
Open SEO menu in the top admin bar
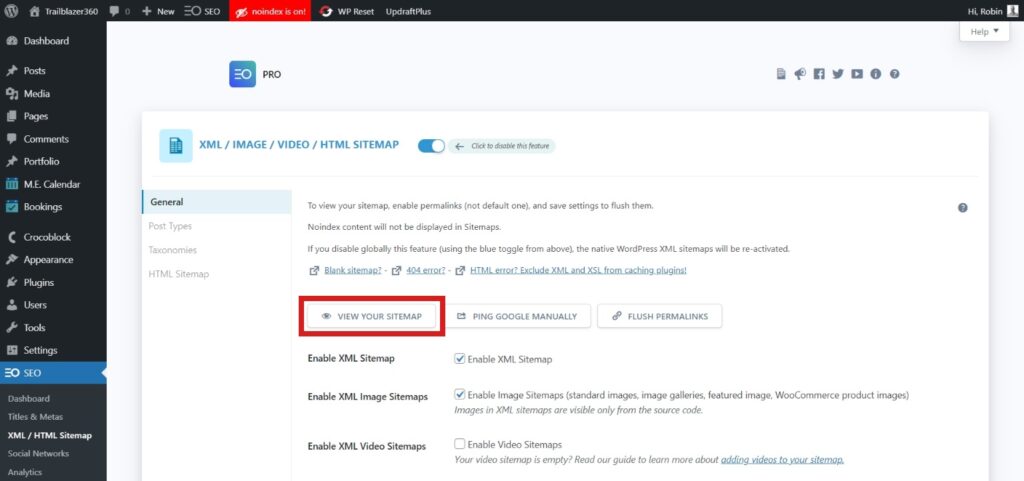[x=202, y=11]
